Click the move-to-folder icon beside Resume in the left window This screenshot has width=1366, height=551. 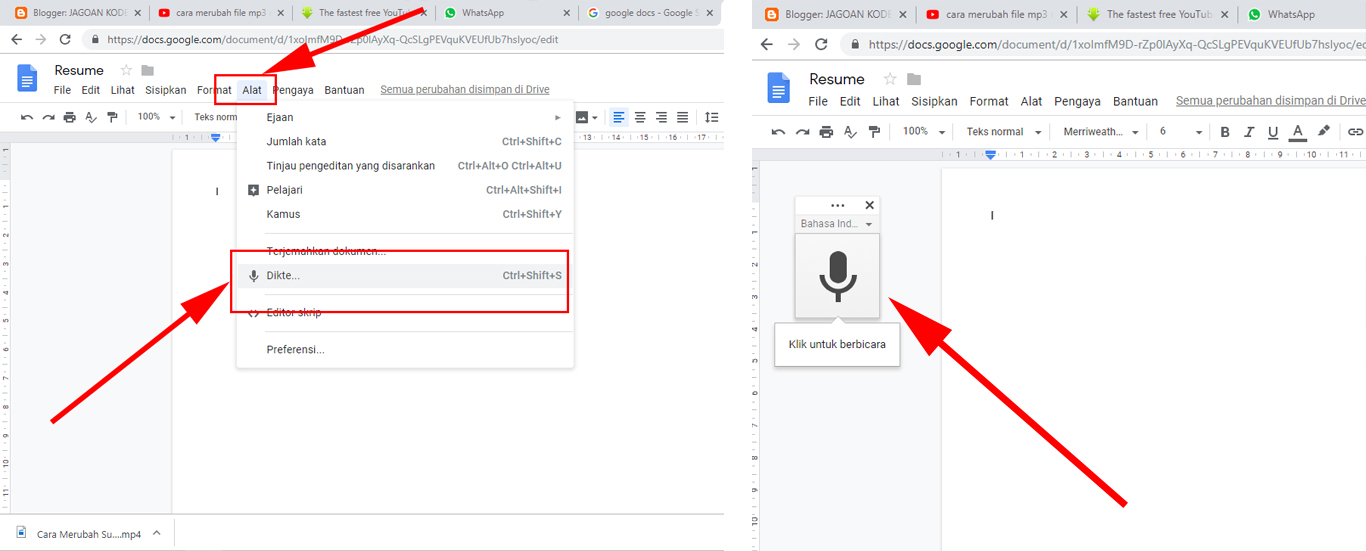point(148,70)
